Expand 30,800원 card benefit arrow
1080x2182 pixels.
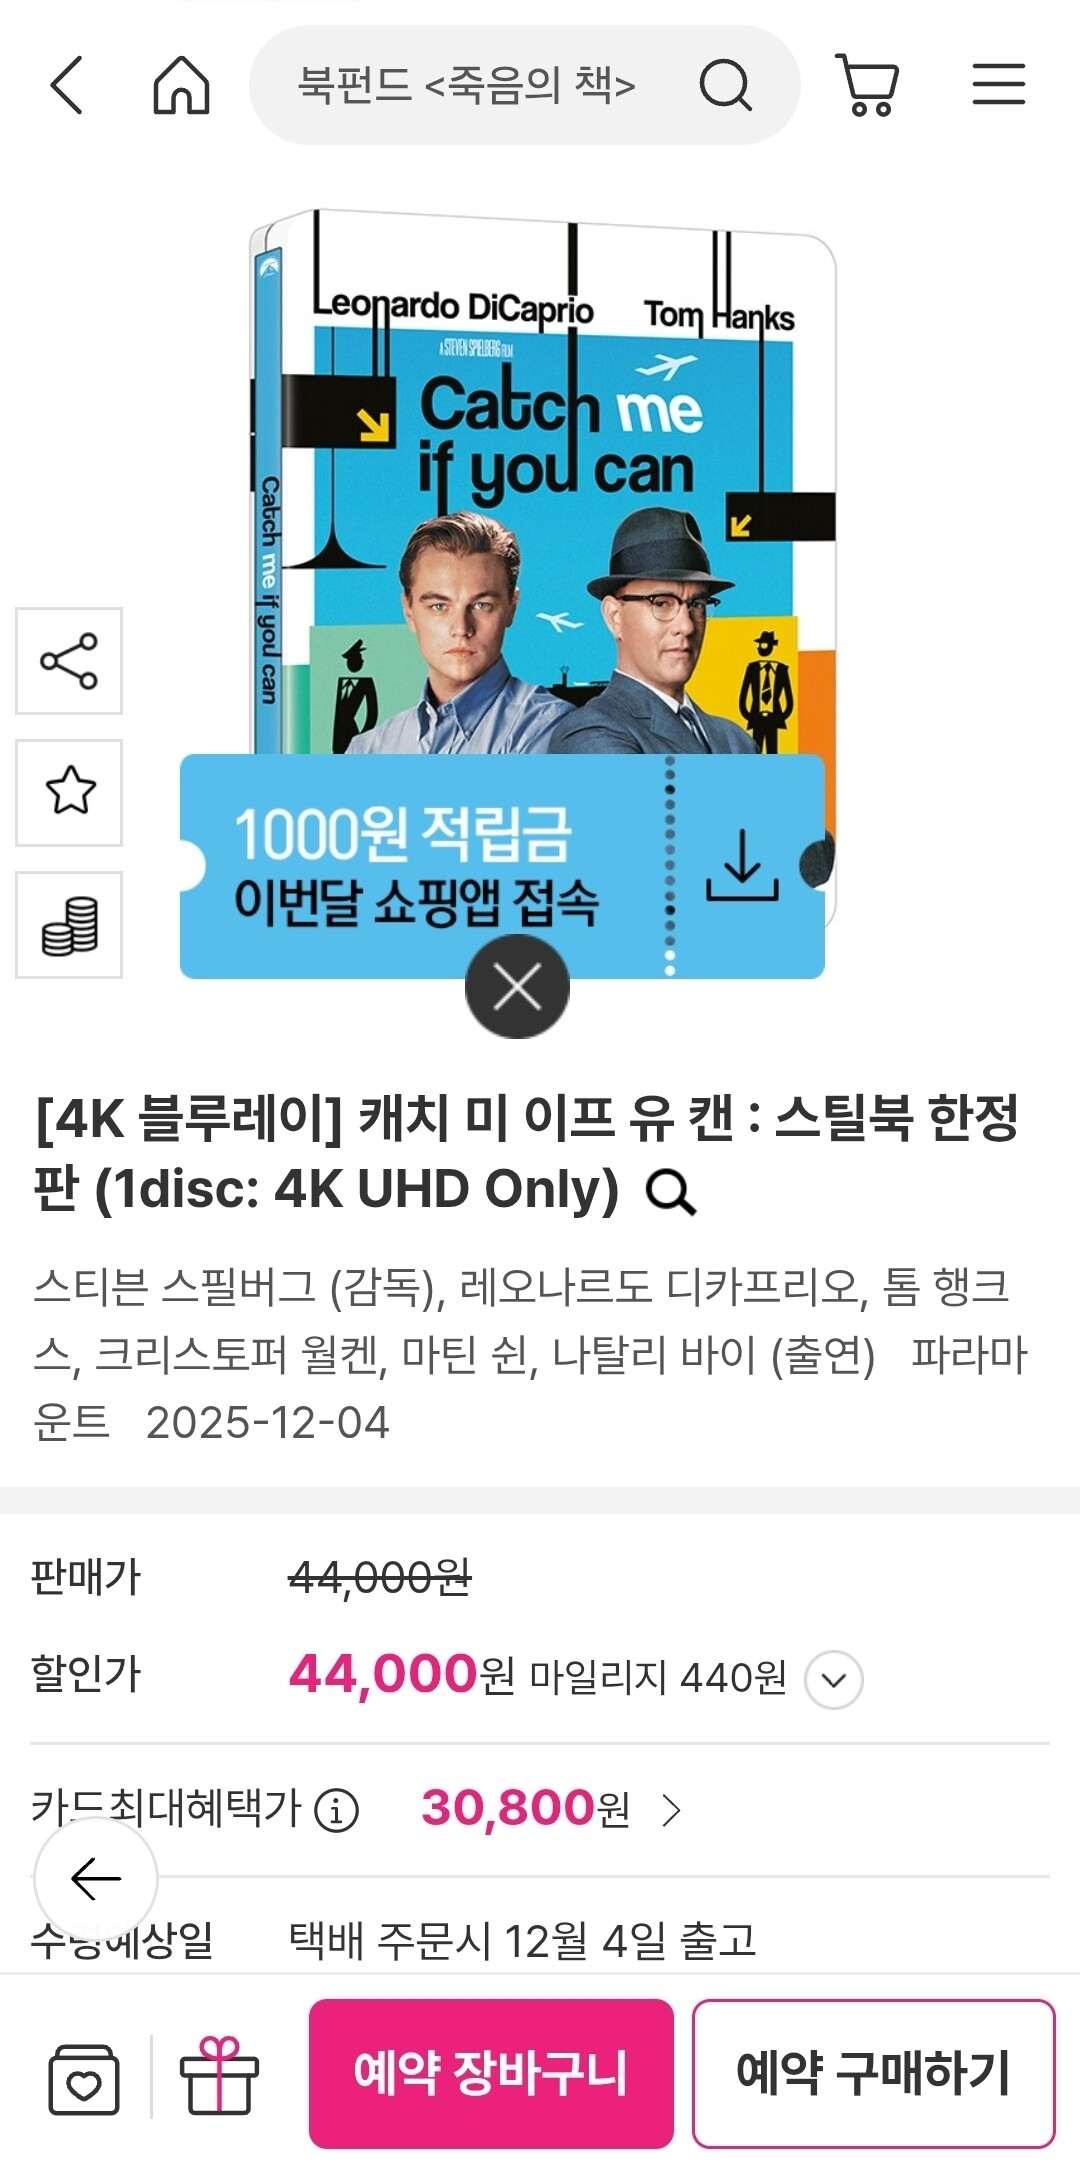click(x=672, y=1809)
